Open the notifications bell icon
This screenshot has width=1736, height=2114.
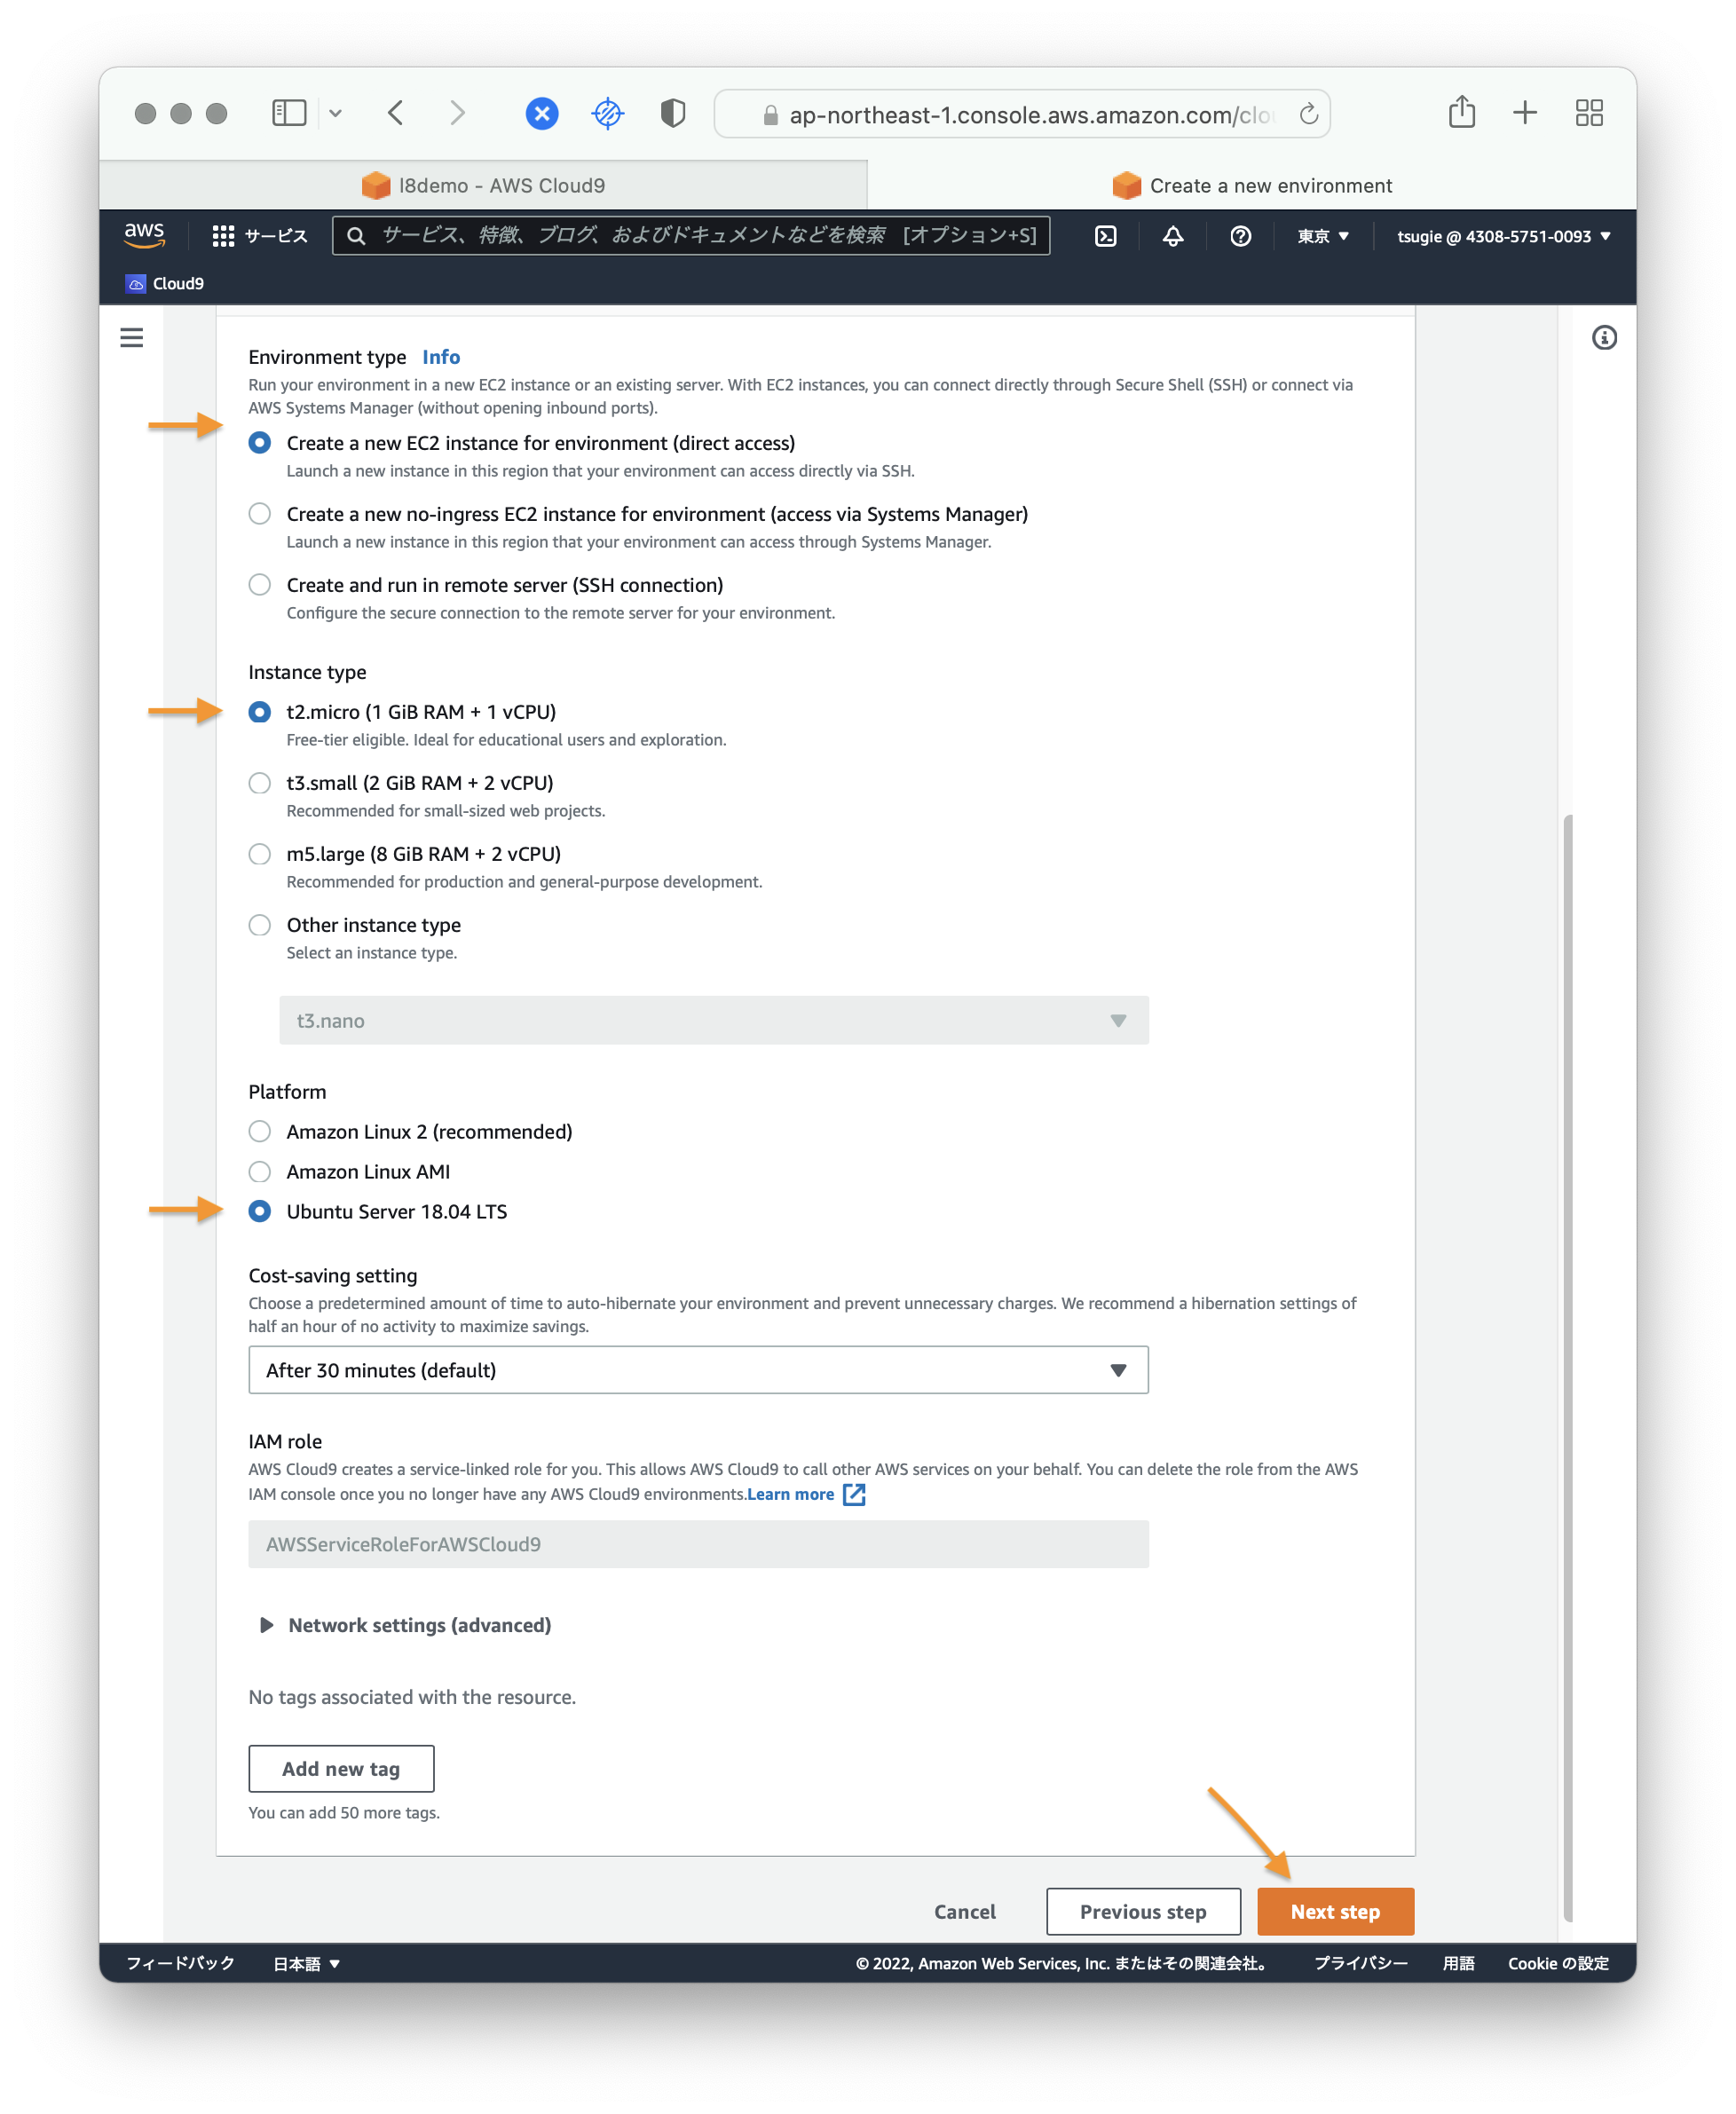point(1173,236)
